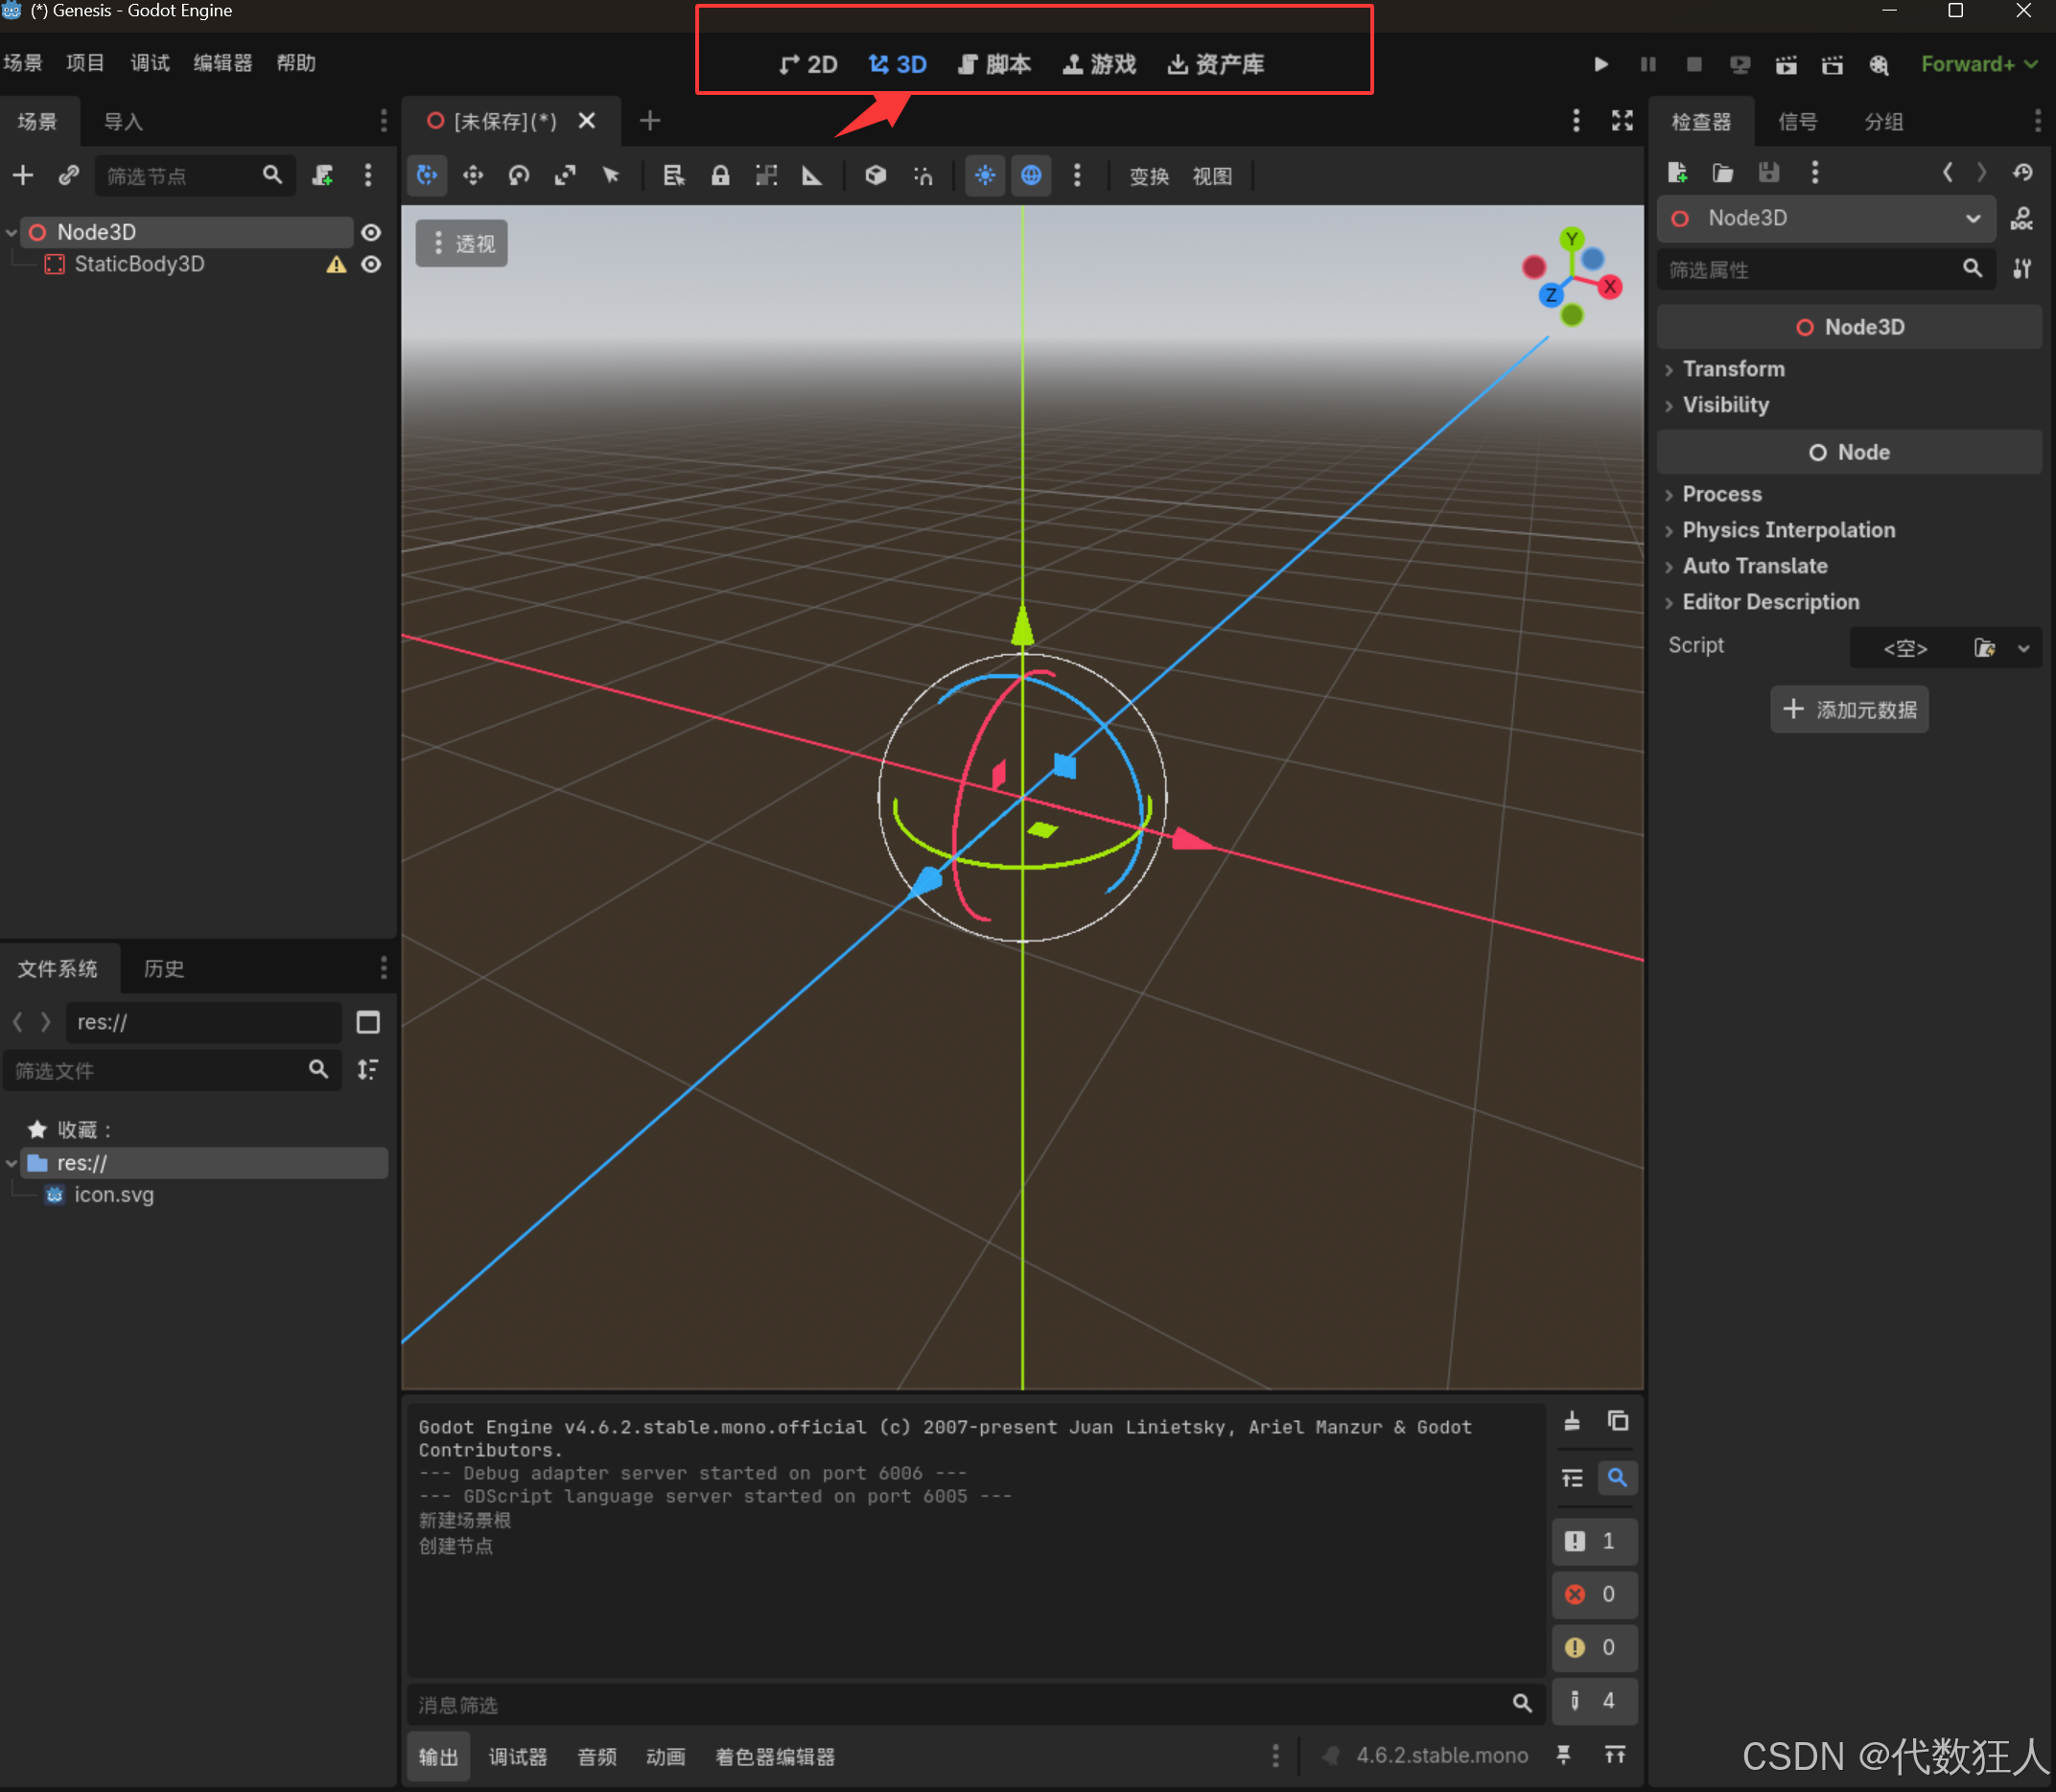Viewport: 2056px width, 1792px height.
Task: Switch to the 2D workspace
Action: tap(809, 64)
